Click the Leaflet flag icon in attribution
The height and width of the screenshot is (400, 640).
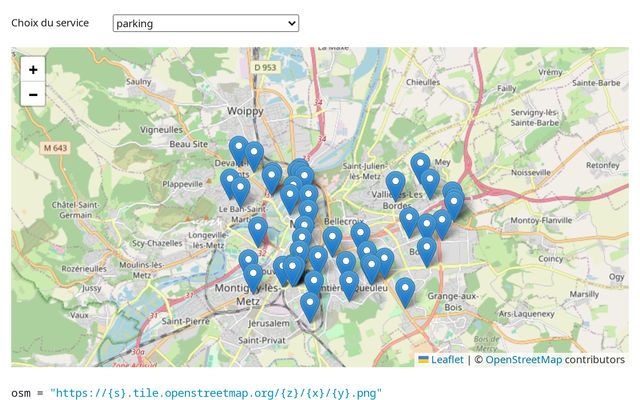click(x=423, y=360)
